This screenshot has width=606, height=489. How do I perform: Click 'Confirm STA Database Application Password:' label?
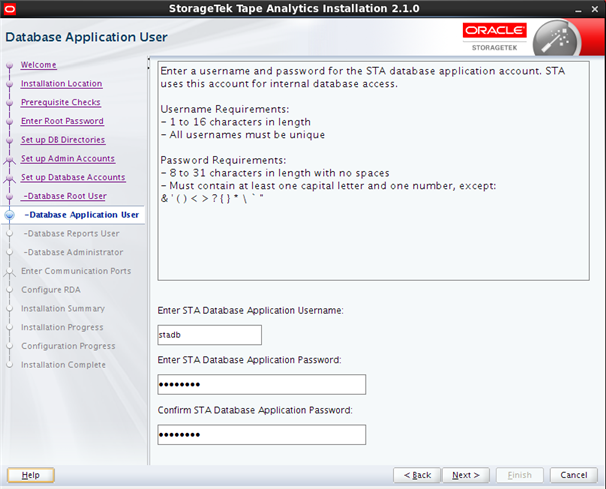255,410
